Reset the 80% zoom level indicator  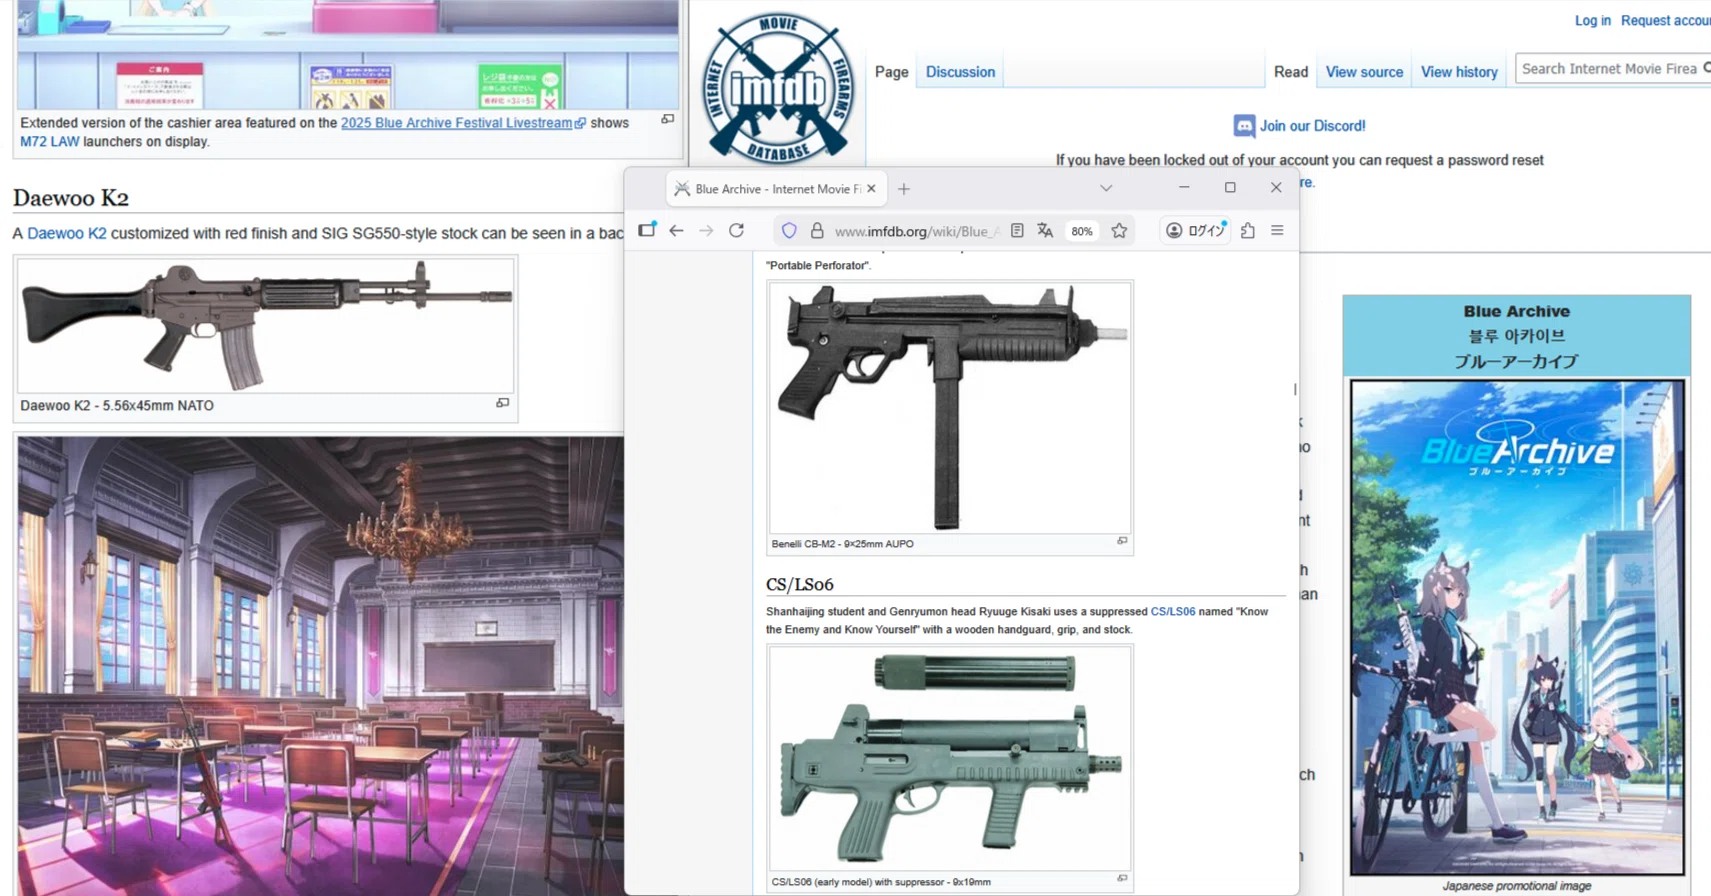pos(1082,231)
